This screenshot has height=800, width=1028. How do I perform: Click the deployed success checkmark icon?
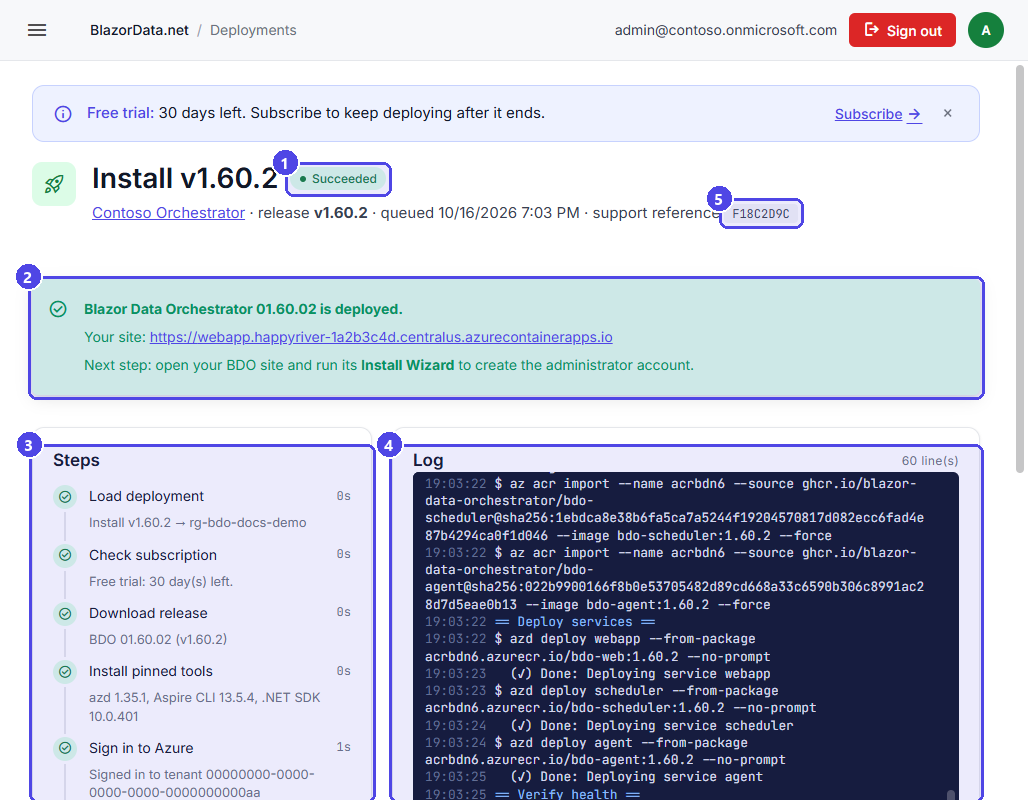pyautogui.click(x=58, y=309)
